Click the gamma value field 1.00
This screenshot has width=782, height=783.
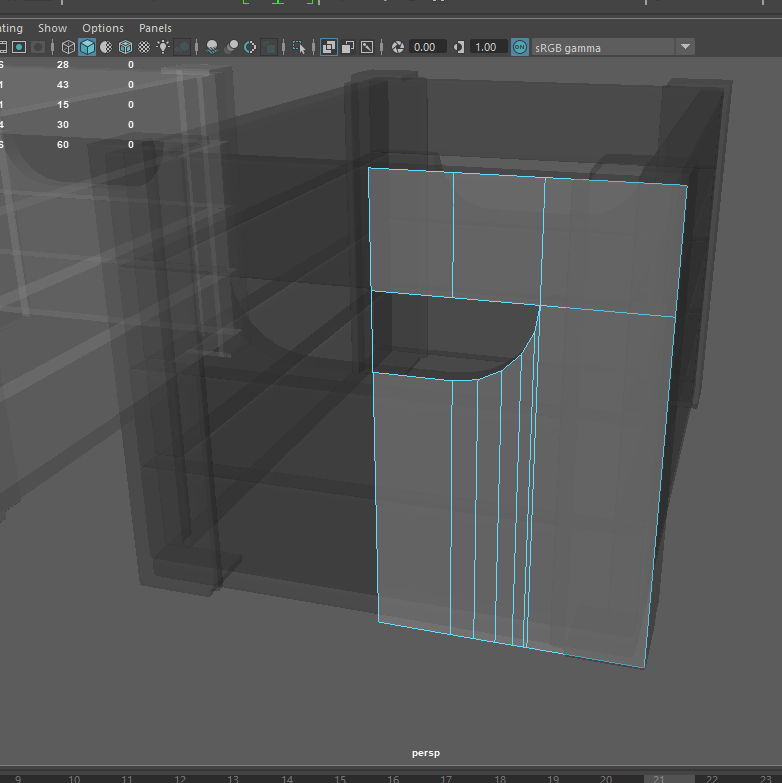point(488,47)
